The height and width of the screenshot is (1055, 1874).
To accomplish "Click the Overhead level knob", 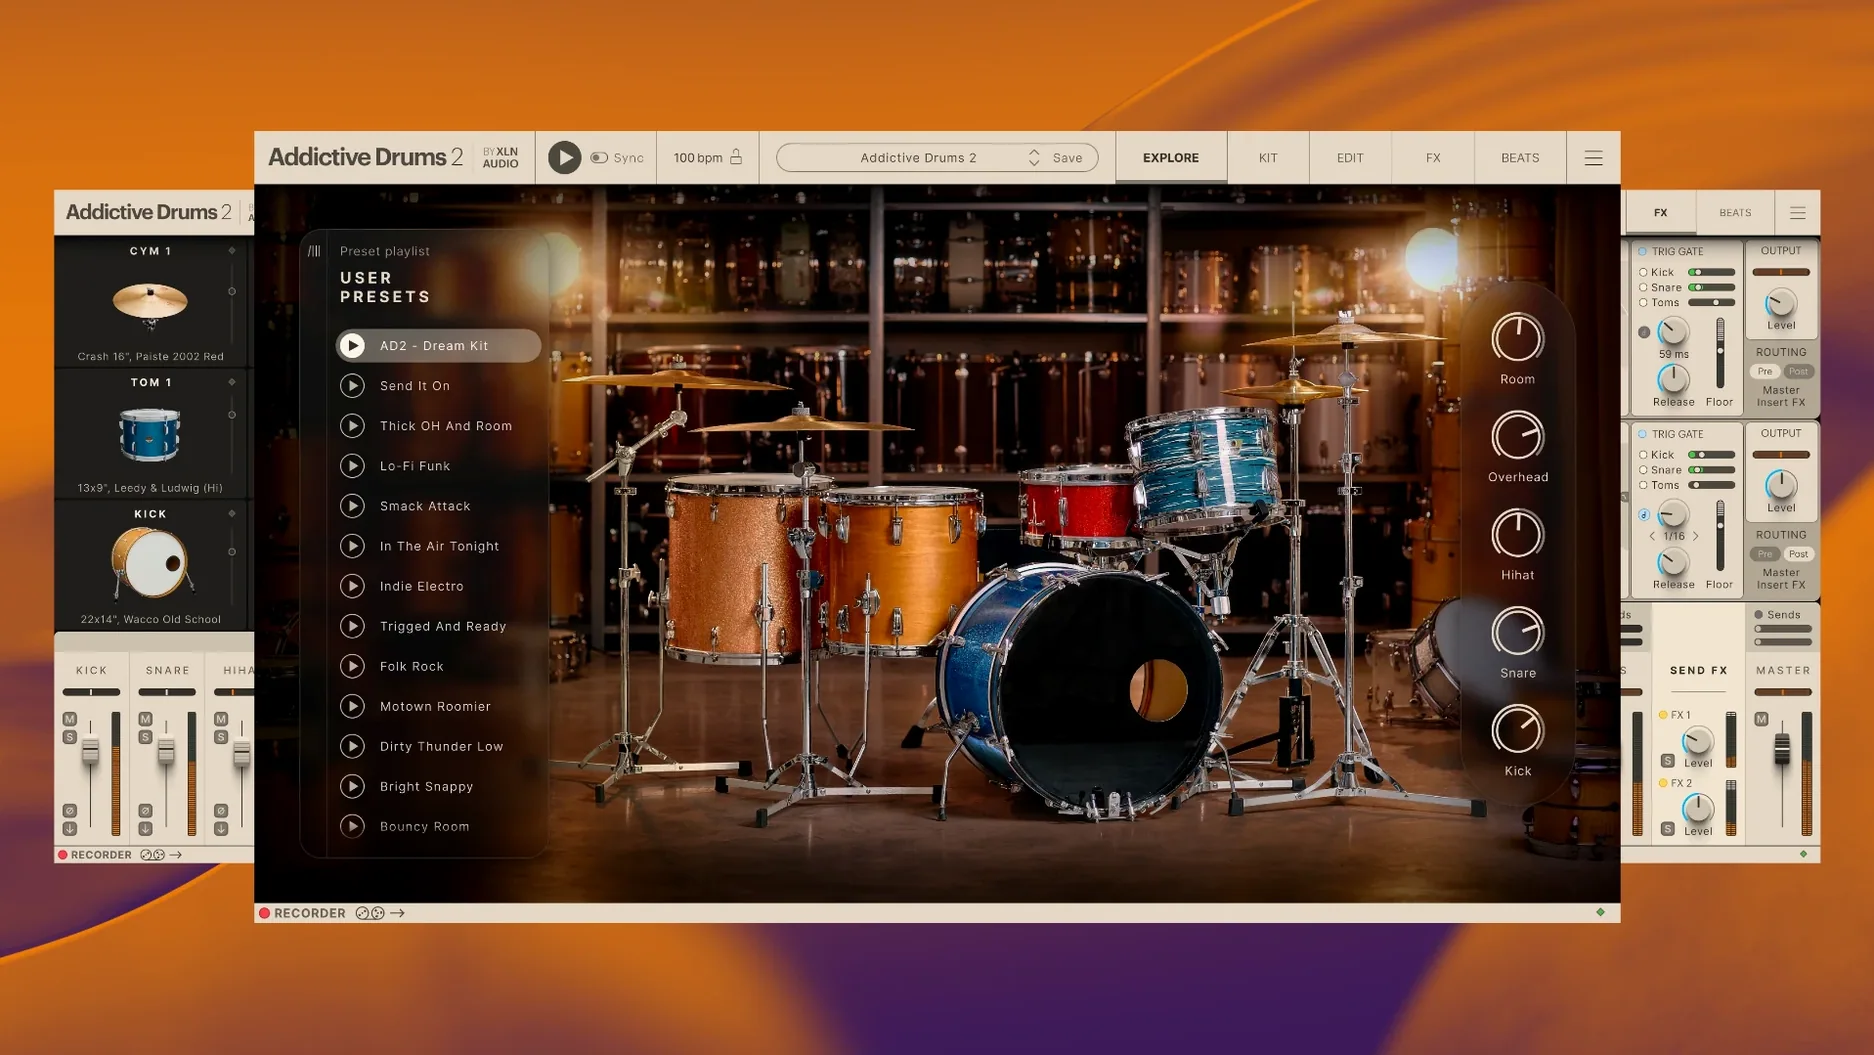I will (x=1517, y=437).
